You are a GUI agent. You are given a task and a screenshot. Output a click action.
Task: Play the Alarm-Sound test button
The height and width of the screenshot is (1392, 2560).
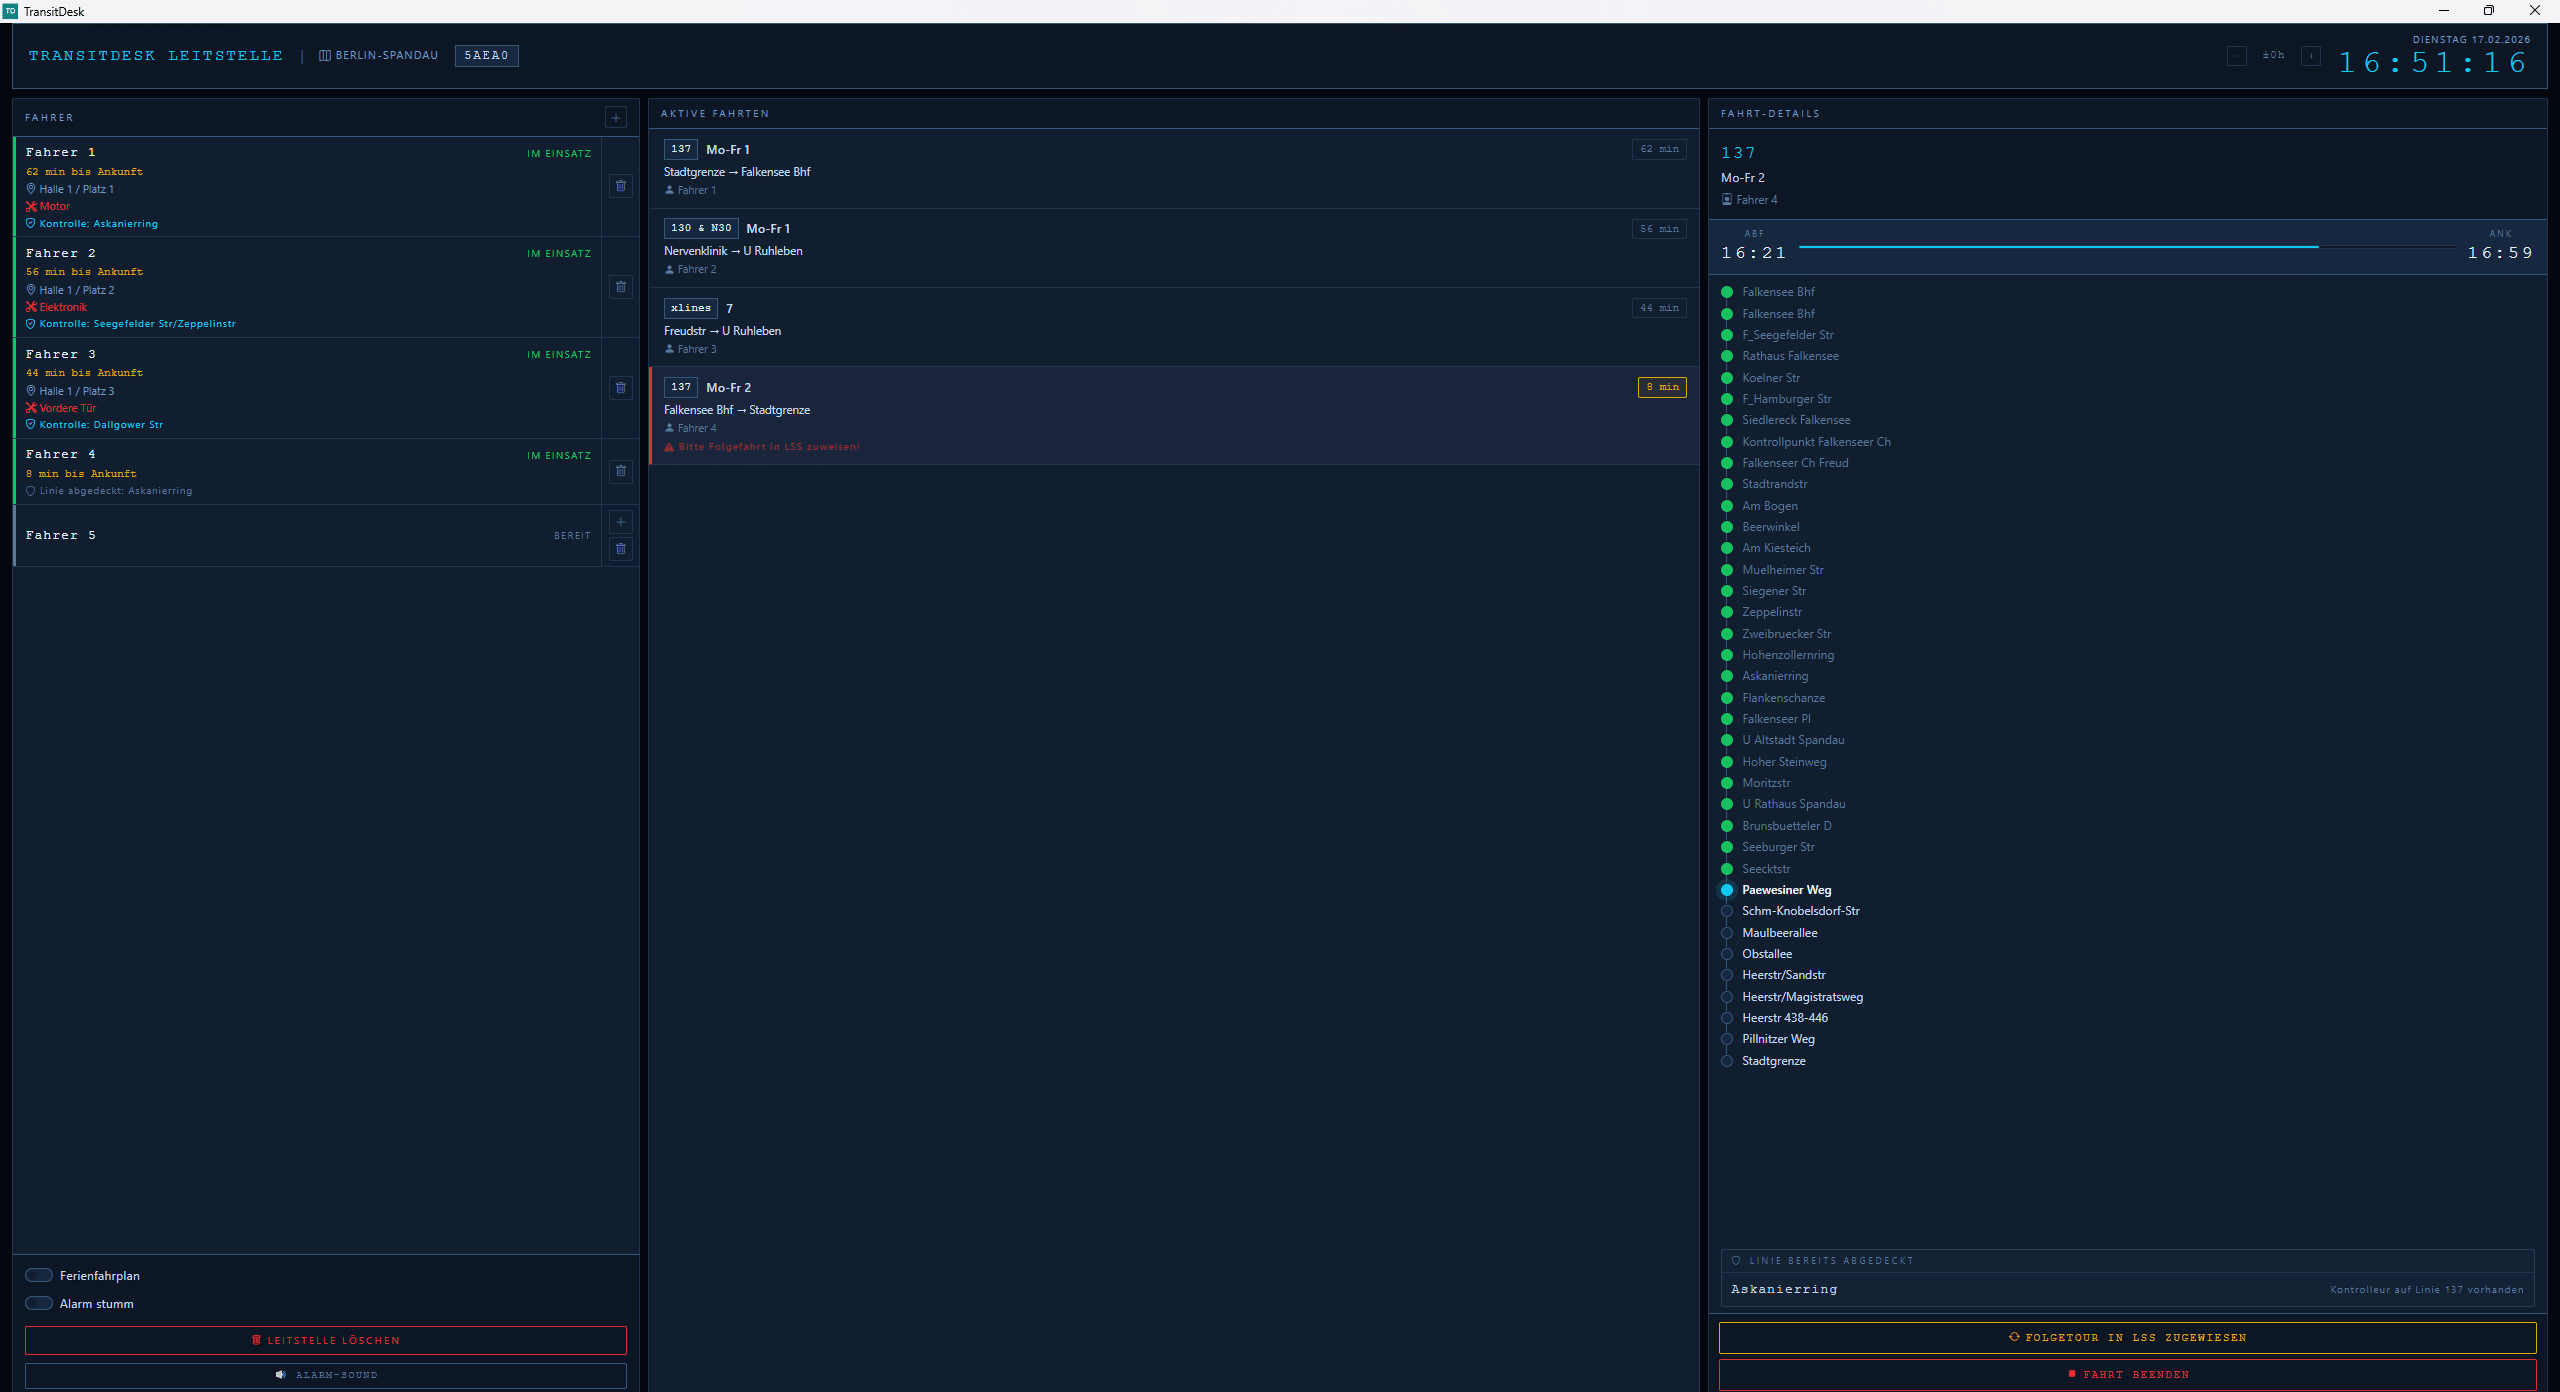tap(326, 1375)
